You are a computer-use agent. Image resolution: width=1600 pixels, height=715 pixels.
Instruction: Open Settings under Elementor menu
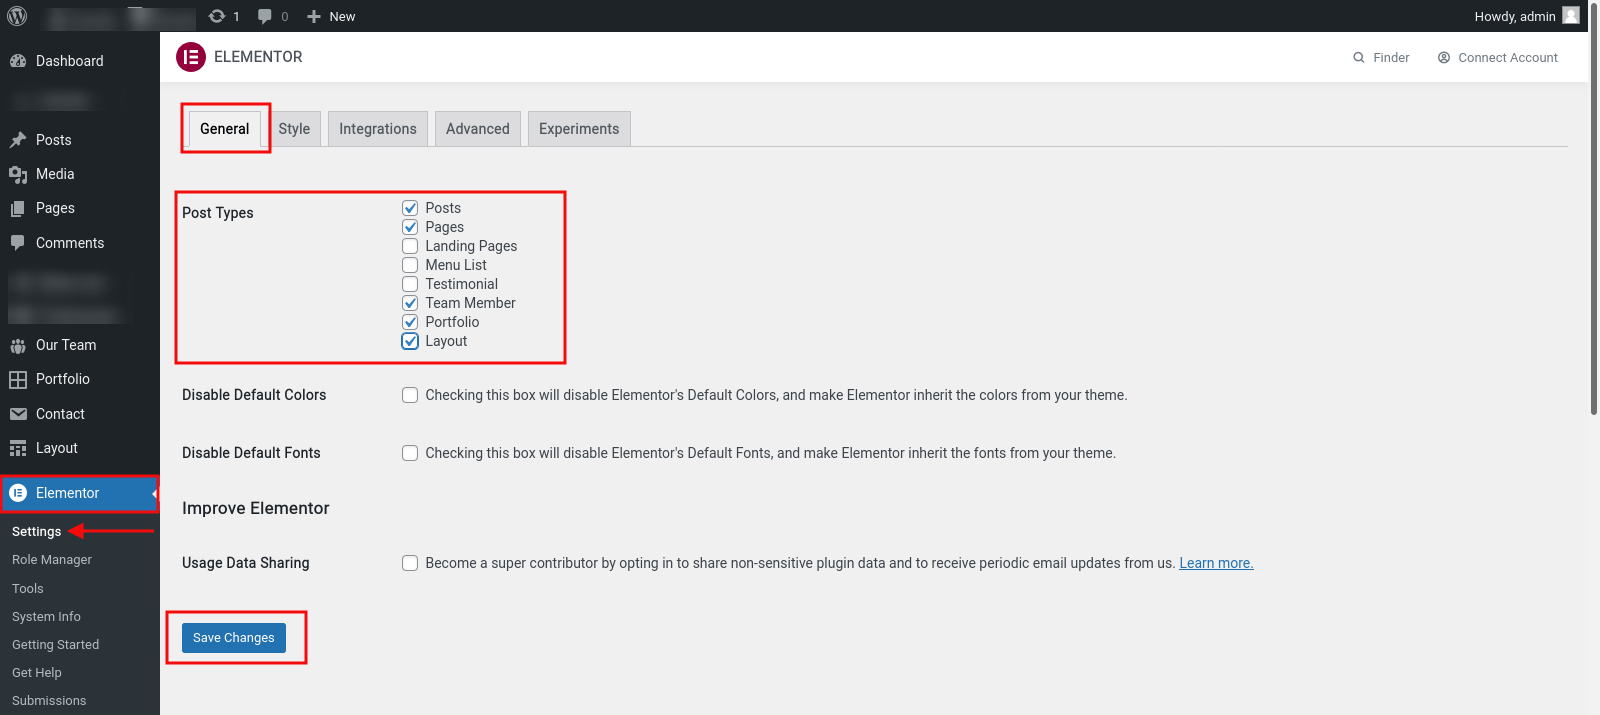(x=37, y=532)
